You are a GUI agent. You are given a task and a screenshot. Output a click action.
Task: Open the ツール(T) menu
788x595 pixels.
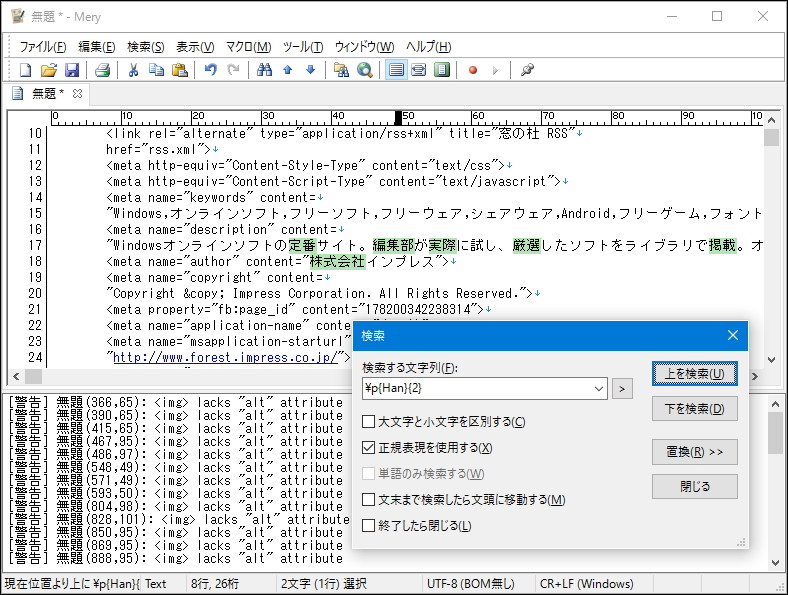[x=303, y=47]
